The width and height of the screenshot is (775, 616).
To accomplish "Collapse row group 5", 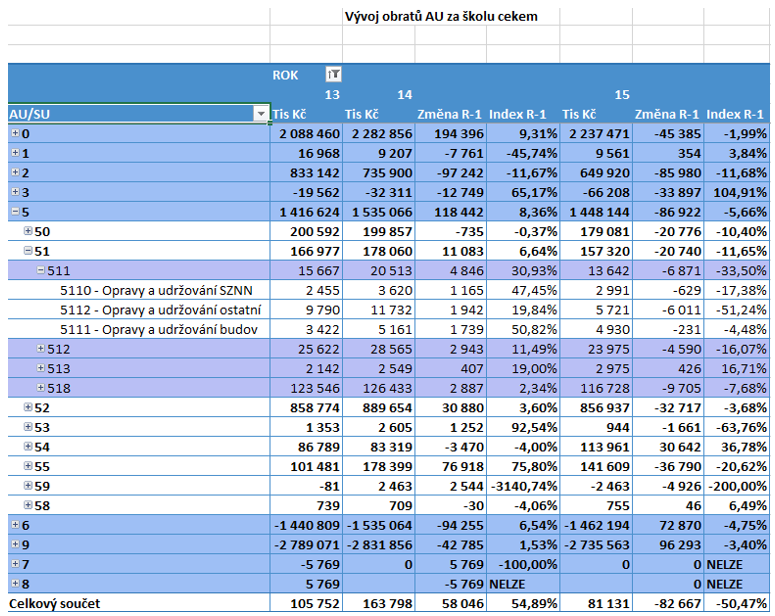I will [x=15, y=212].
